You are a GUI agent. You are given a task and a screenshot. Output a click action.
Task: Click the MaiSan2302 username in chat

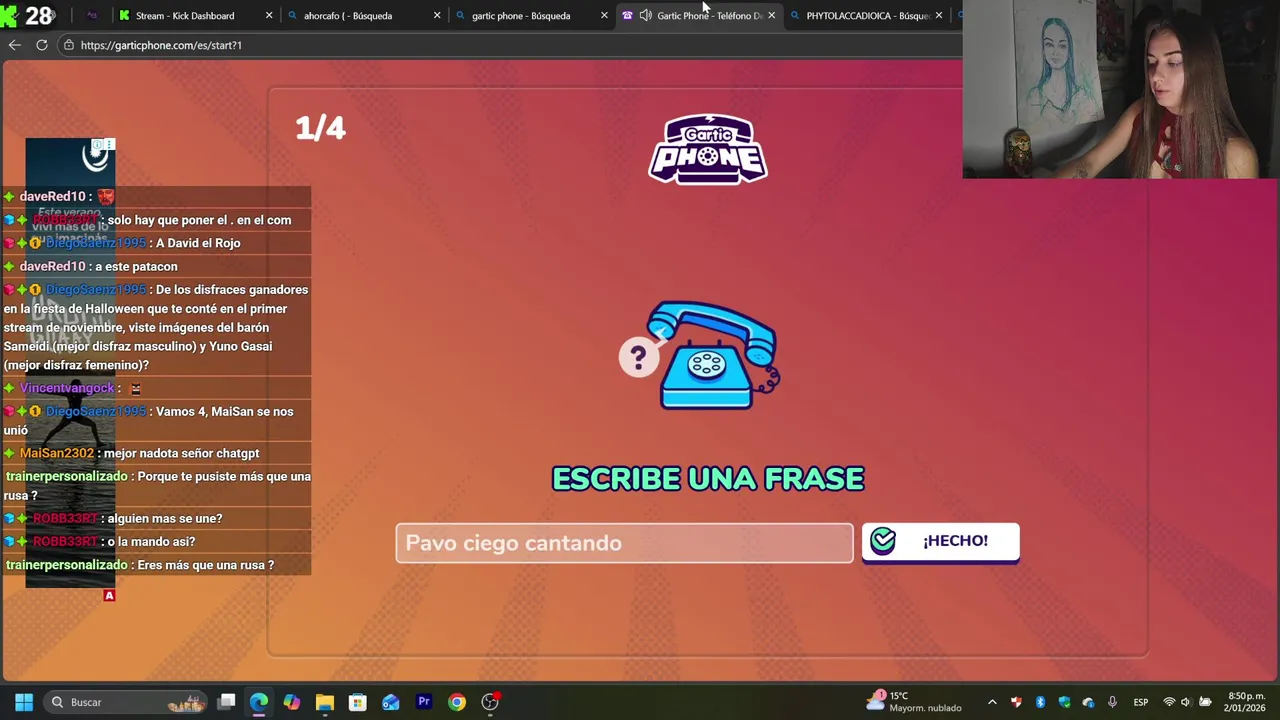tap(57, 453)
